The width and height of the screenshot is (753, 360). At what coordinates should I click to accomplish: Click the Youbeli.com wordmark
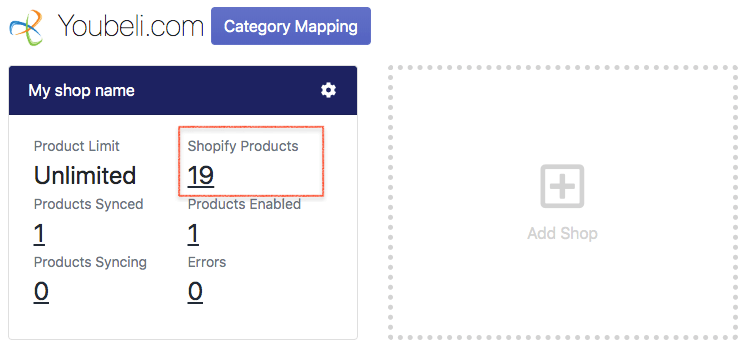(x=130, y=26)
